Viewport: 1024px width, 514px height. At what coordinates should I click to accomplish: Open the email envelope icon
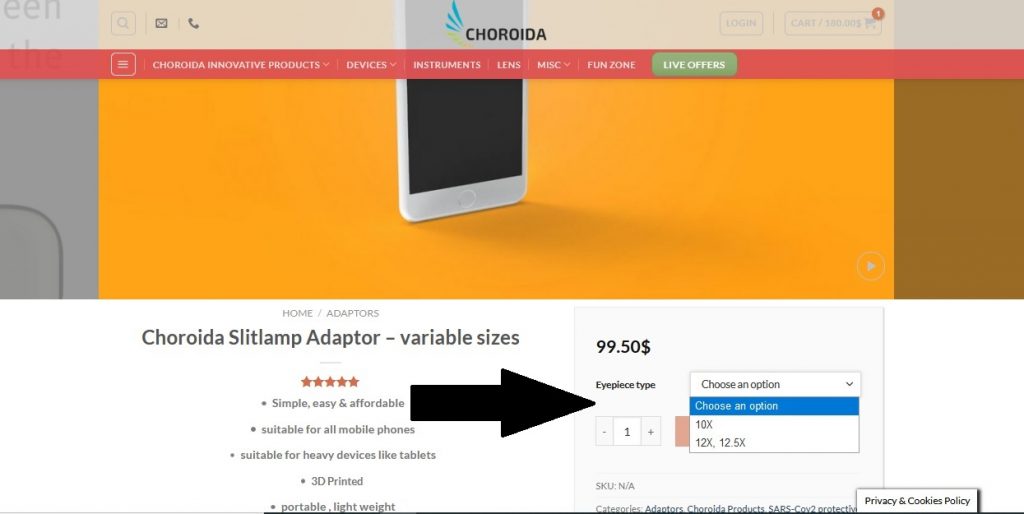[x=161, y=24]
